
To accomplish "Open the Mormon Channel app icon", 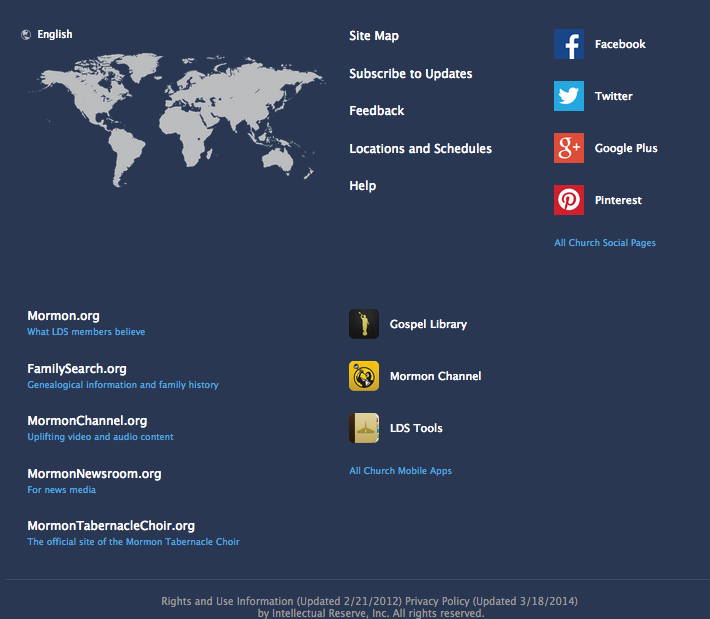I will click(x=364, y=376).
